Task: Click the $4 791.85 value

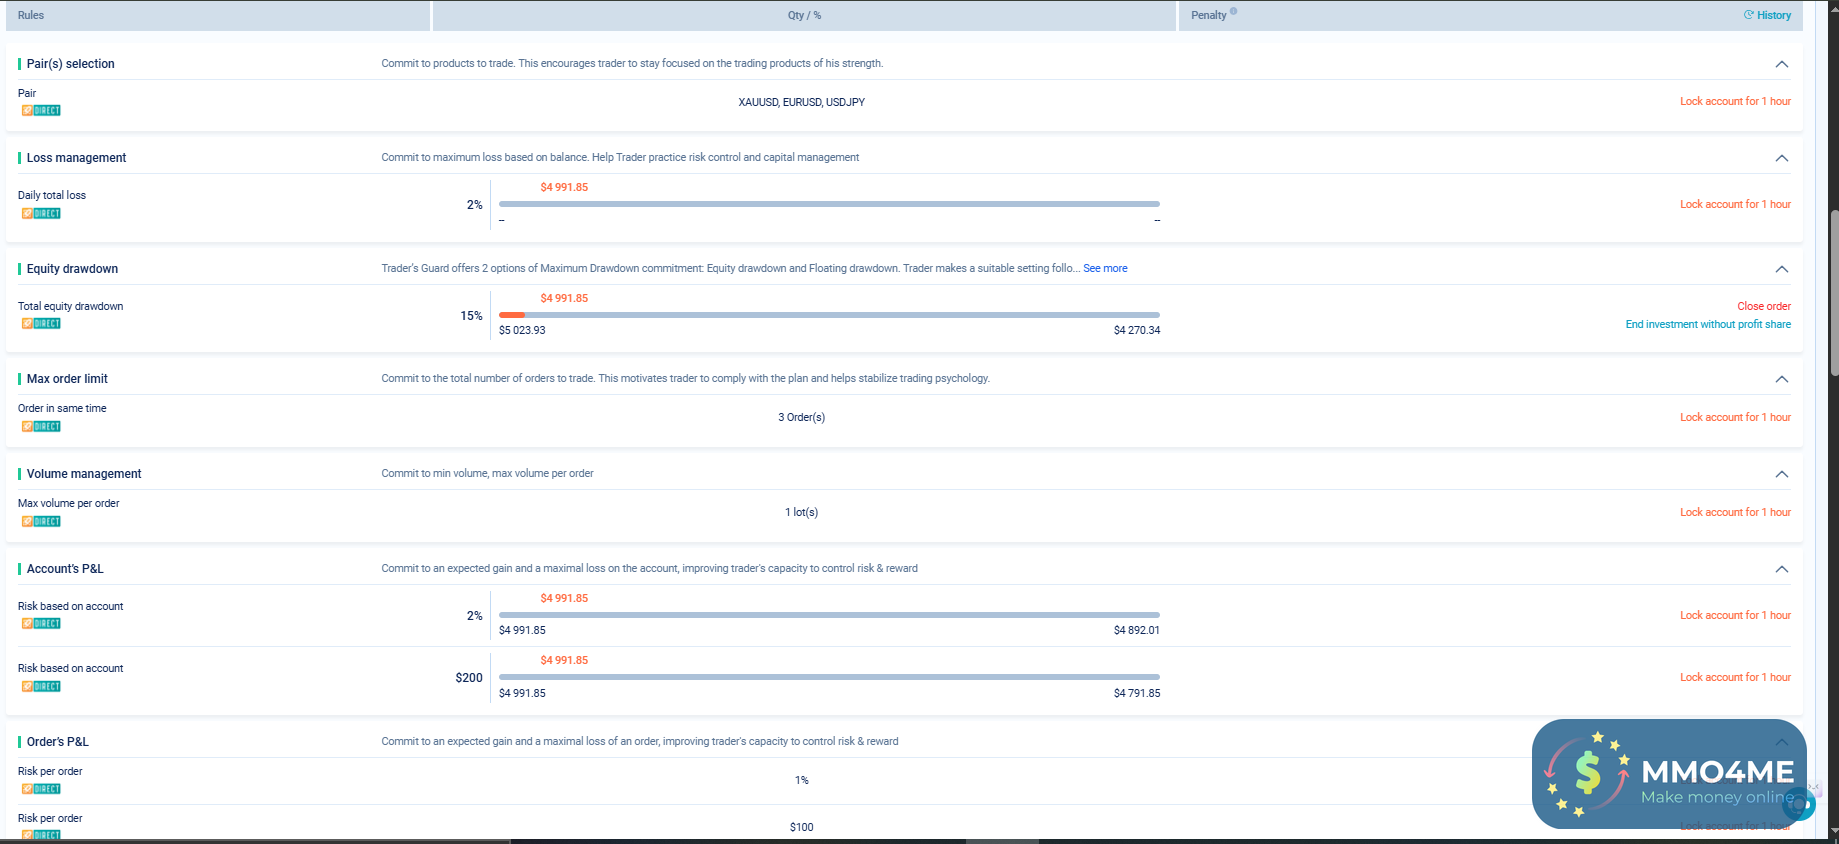Action: point(1137,693)
